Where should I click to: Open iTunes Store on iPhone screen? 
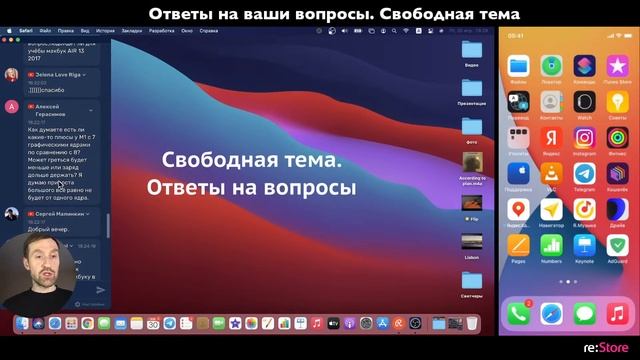tap(618, 66)
